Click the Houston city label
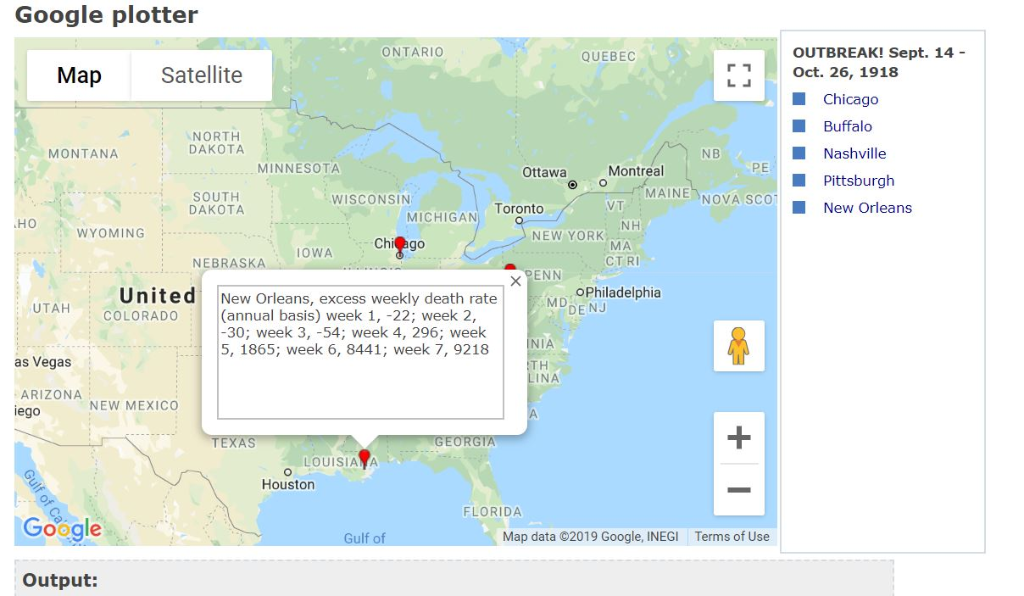1024x596 pixels. click(288, 484)
